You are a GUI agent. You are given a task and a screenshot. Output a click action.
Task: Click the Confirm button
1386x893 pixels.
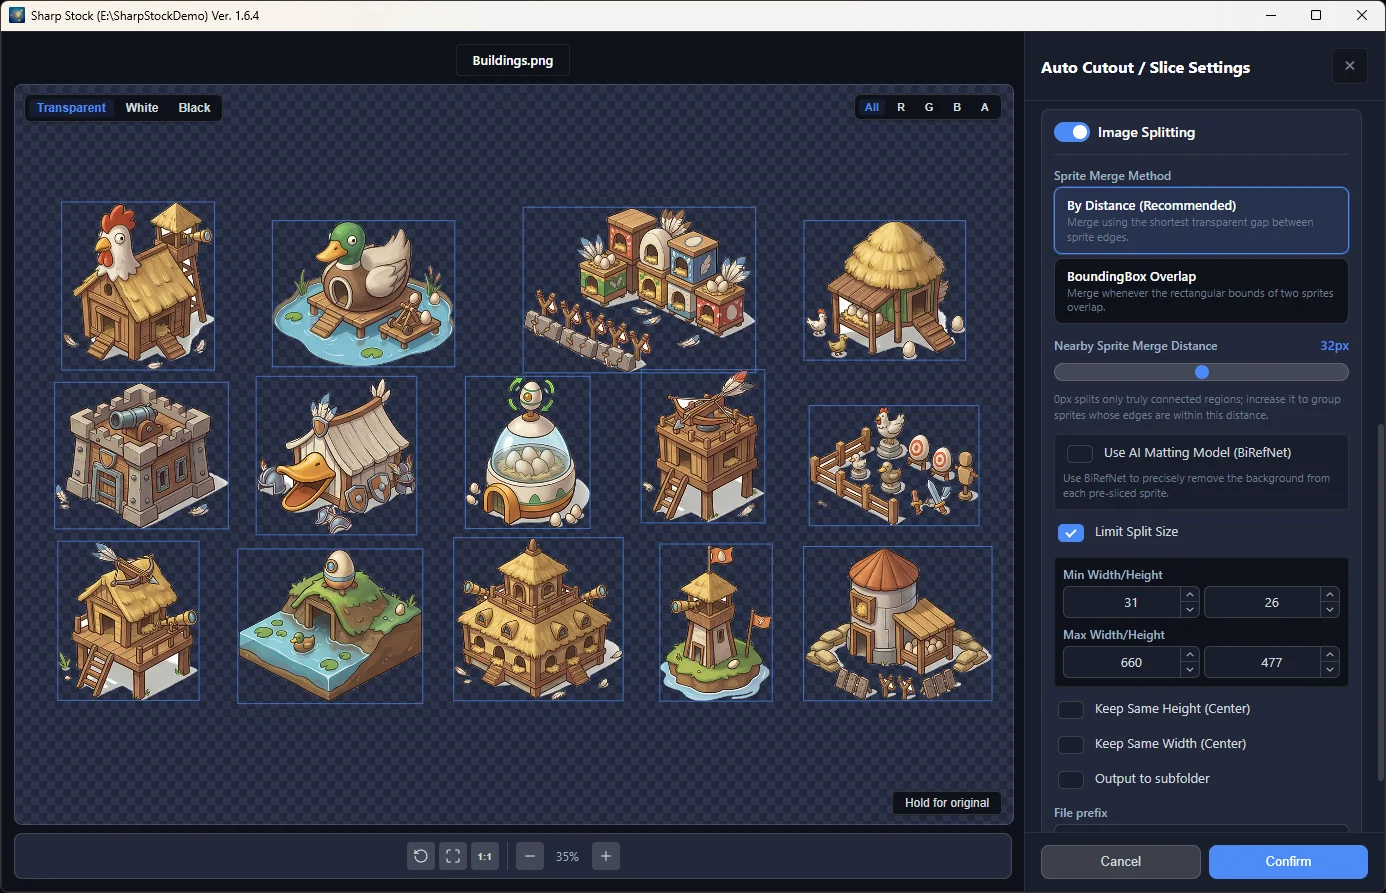(x=1288, y=861)
